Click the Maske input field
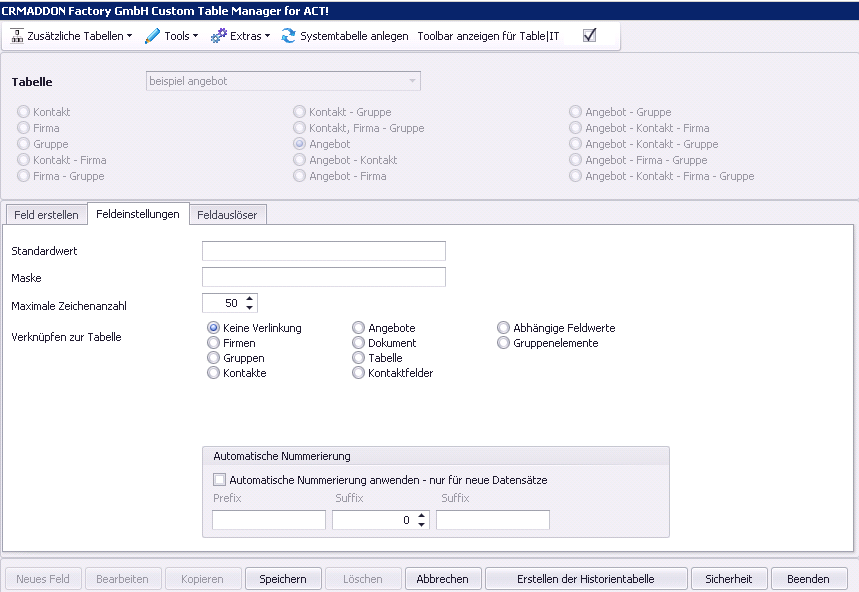859x592 pixels. tap(324, 277)
